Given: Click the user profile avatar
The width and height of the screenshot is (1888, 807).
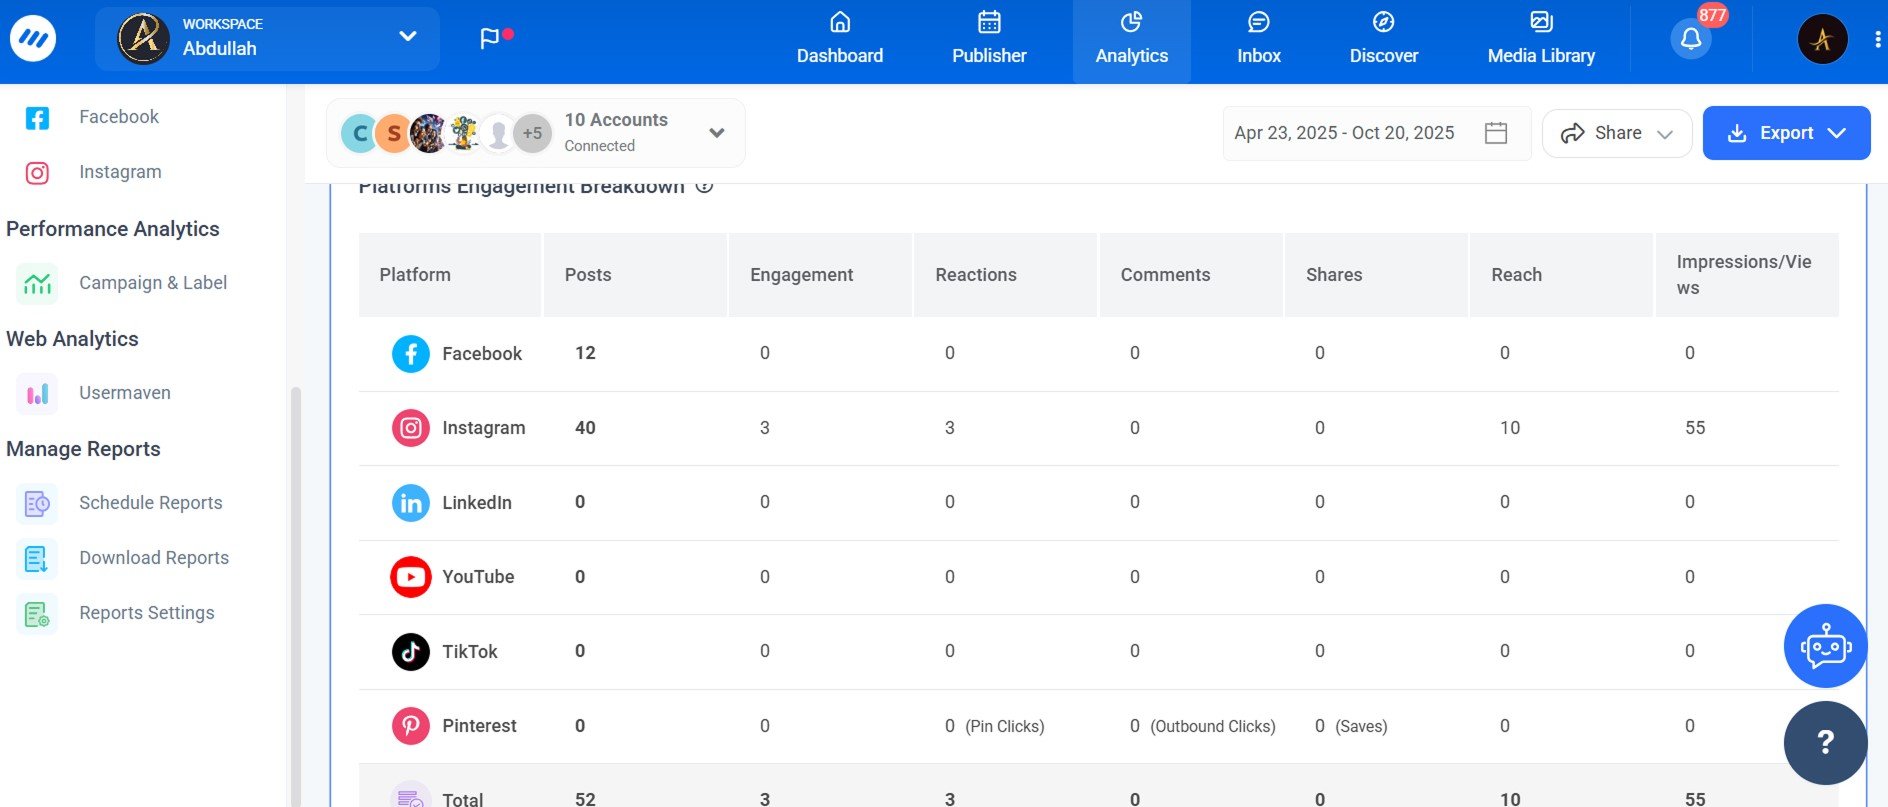Looking at the screenshot, I should click(x=1822, y=39).
